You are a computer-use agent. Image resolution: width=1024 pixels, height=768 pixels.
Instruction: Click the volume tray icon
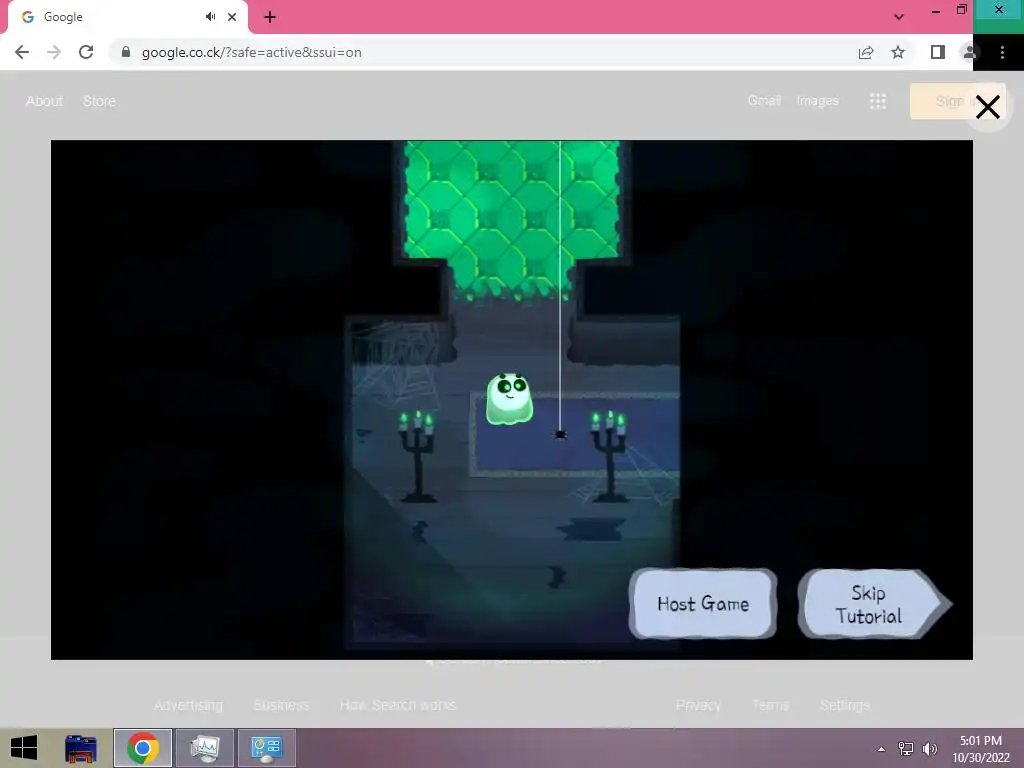point(929,748)
